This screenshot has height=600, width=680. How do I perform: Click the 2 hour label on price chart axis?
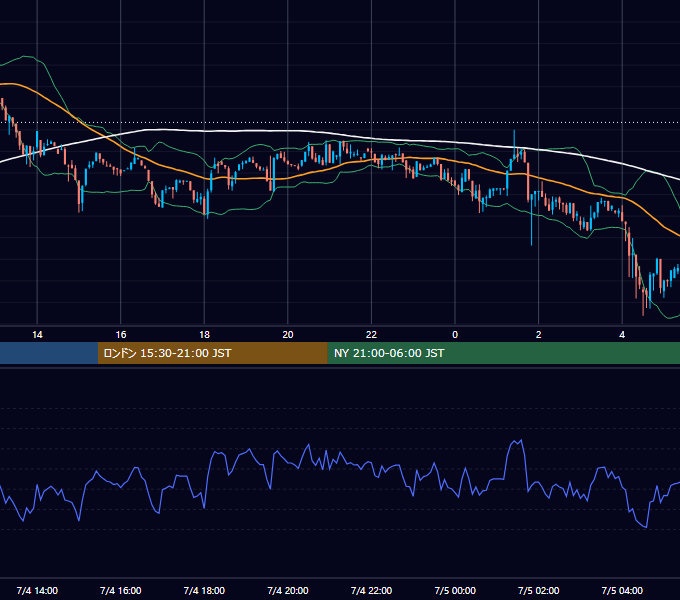pyautogui.click(x=539, y=335)
